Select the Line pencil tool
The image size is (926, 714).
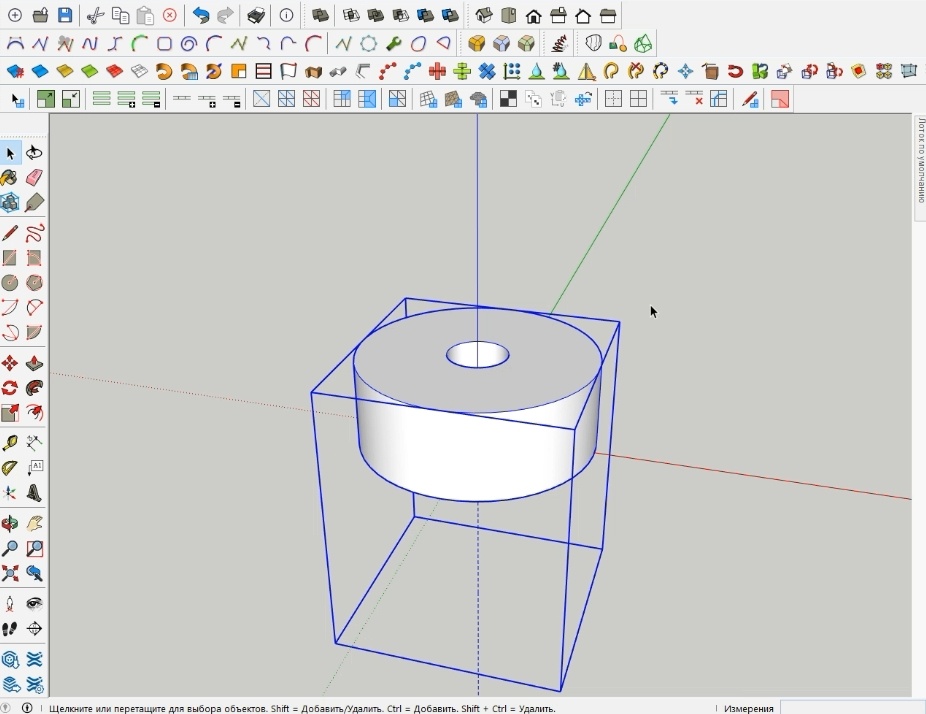coord(10,233)
